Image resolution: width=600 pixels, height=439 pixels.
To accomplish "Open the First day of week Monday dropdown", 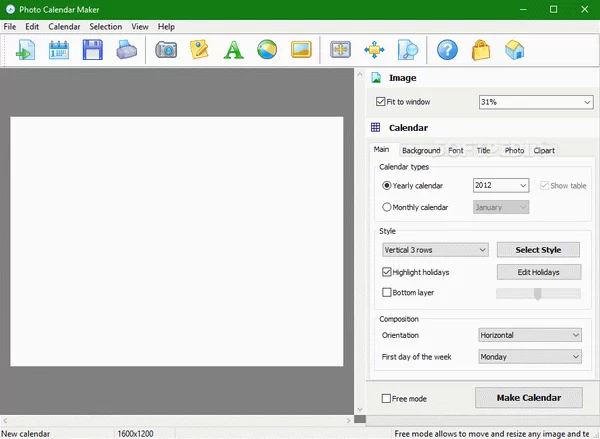I will pyautogui.click(x=530, y=357).
